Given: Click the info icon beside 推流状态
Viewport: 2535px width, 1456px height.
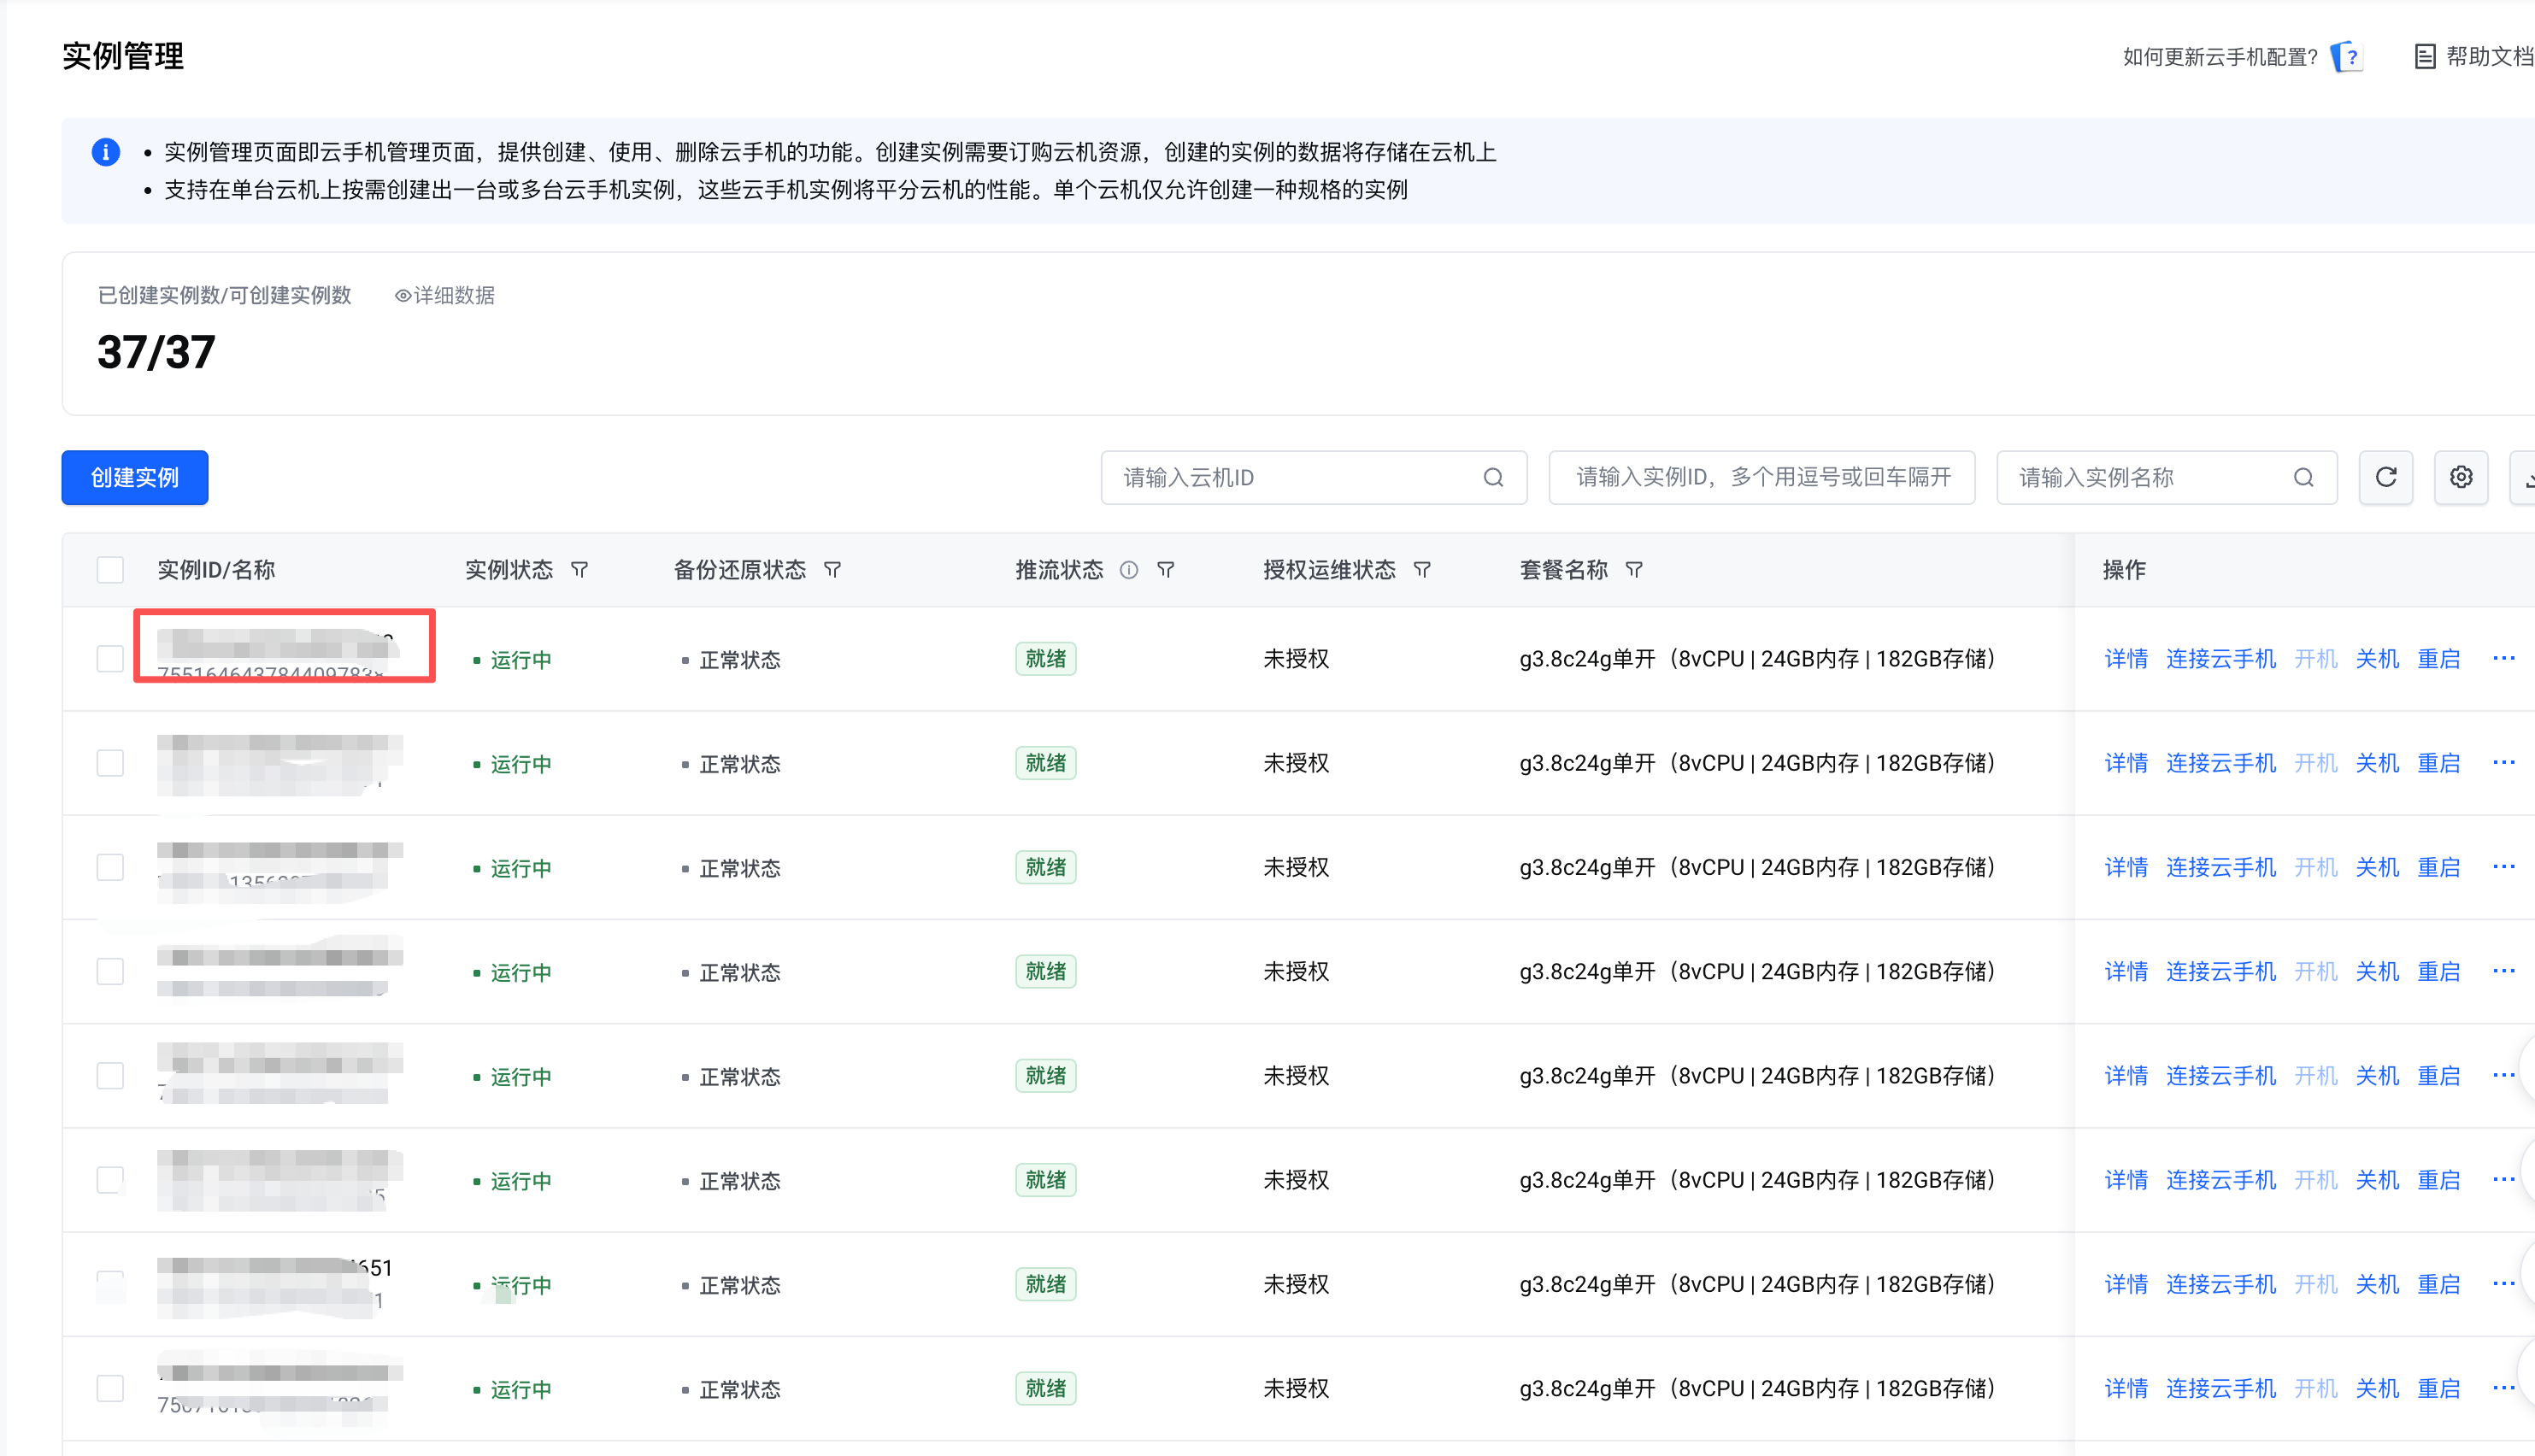Looking at the screenshot, I should pyautogui.click(x=1128, y=570).
